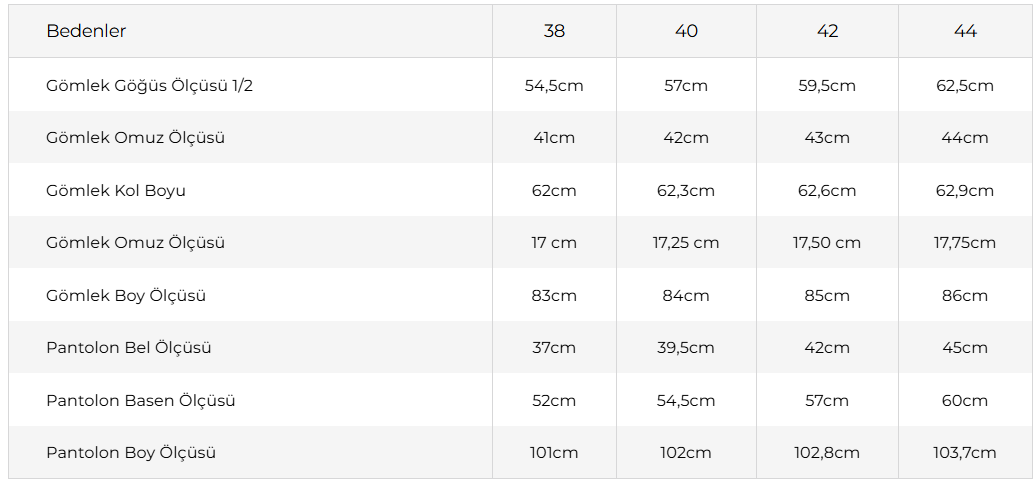Viewport: 1035px width, 479px height.
Task: Select the Pantolon Bel Ölçüsü row label
Action: pyautogui.click(x=129, y=348)
